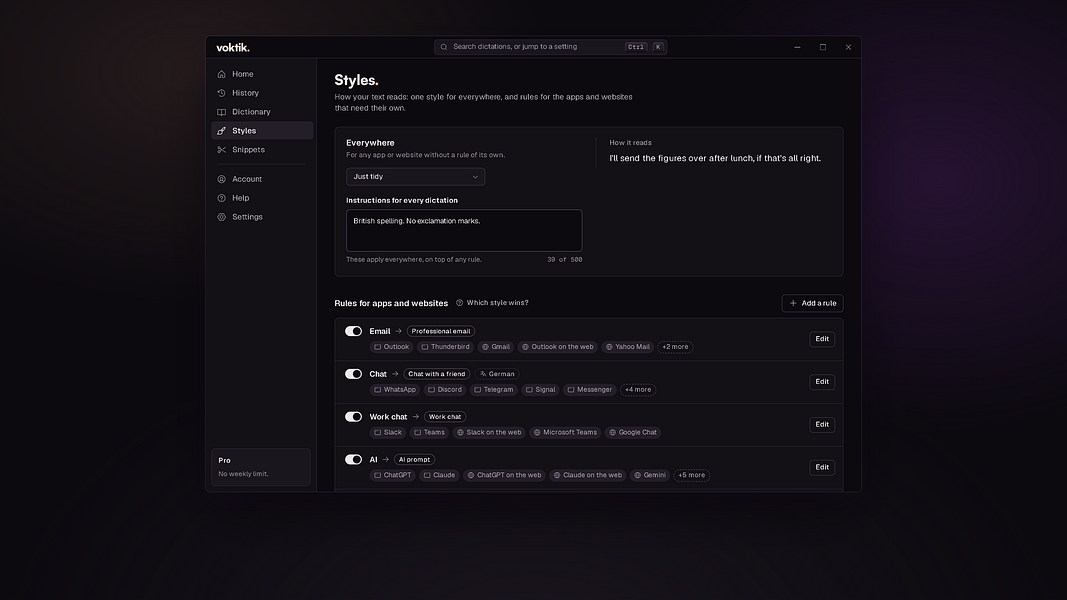The width and height of the screenshot is (1067, 600).
Task: Click the Google Chat website chip
Action: 633,433
